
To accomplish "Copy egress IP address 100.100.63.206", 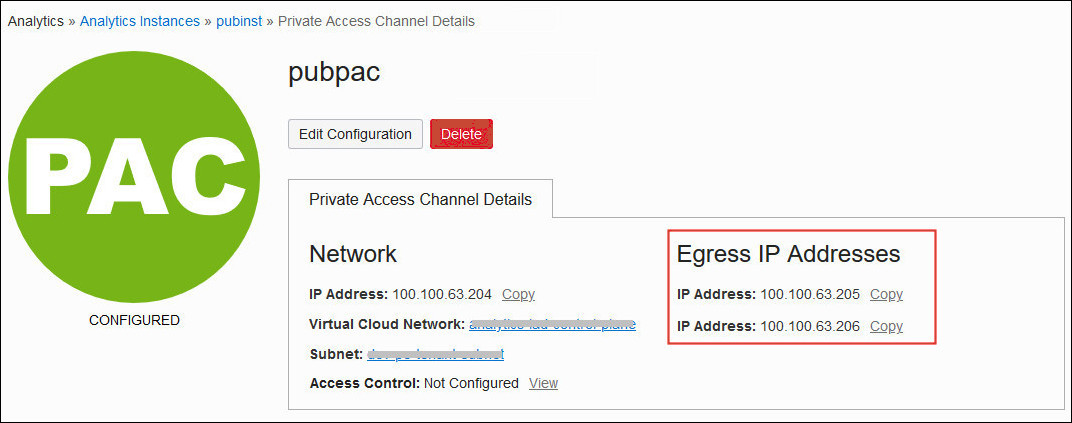I will [886, 326].
